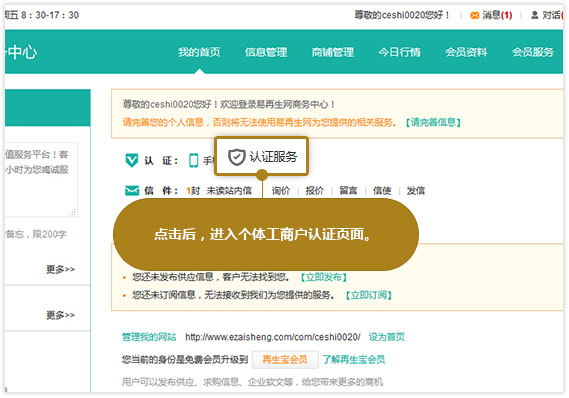This screenshot has height=398, width=569.
Task: Click the orange envelope message icon
Action: click(x=474, y=15)
